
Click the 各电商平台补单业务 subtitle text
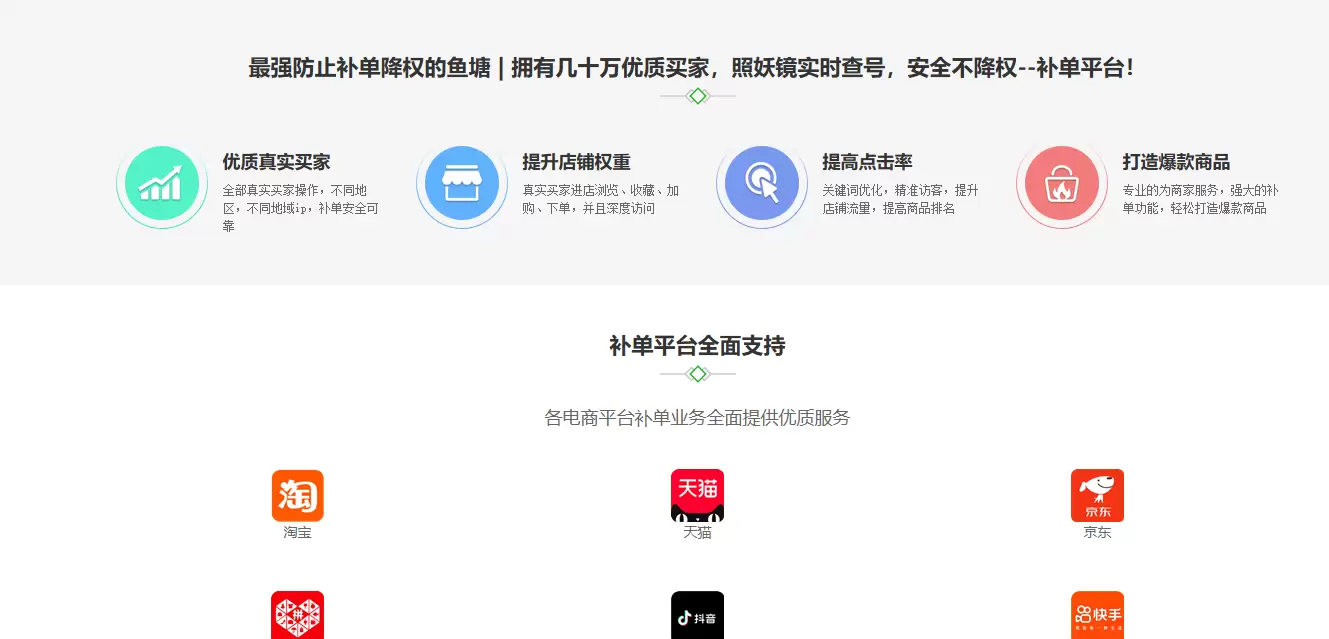[x=697, y=418]
